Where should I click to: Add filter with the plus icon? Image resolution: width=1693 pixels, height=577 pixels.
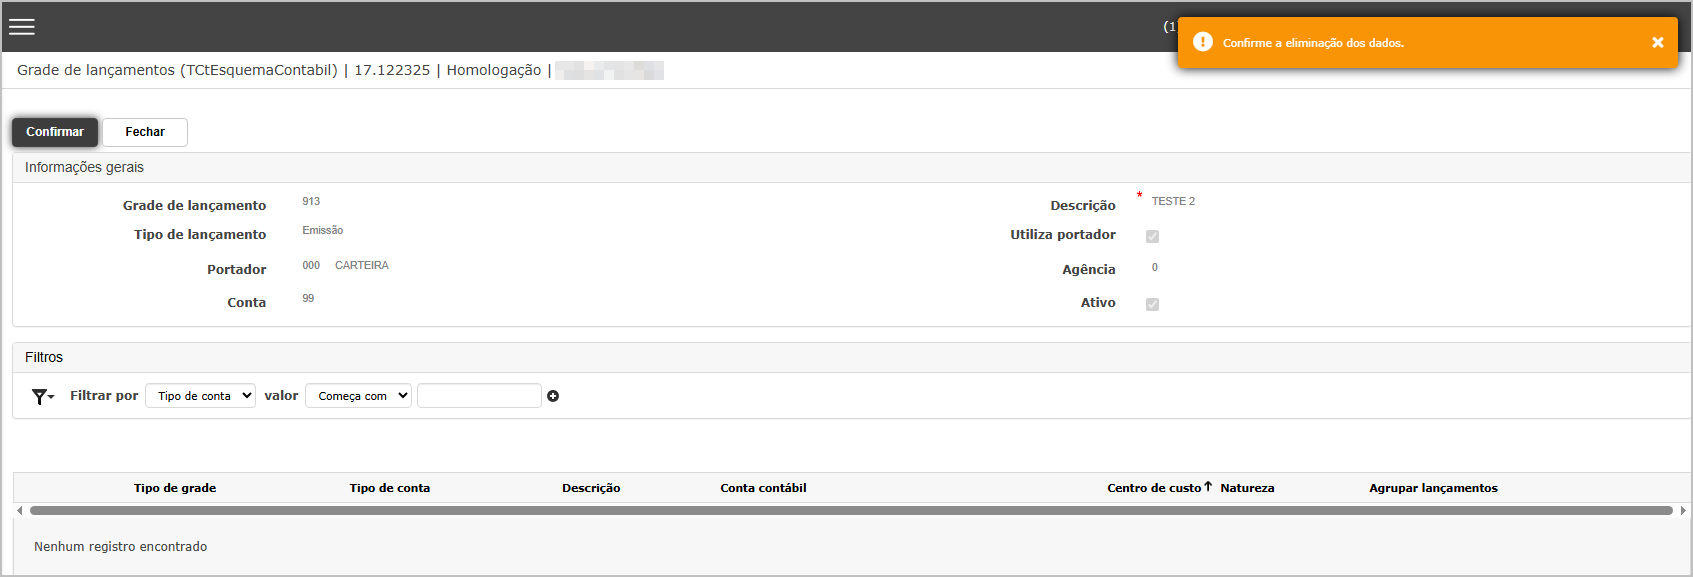point(553,396)
